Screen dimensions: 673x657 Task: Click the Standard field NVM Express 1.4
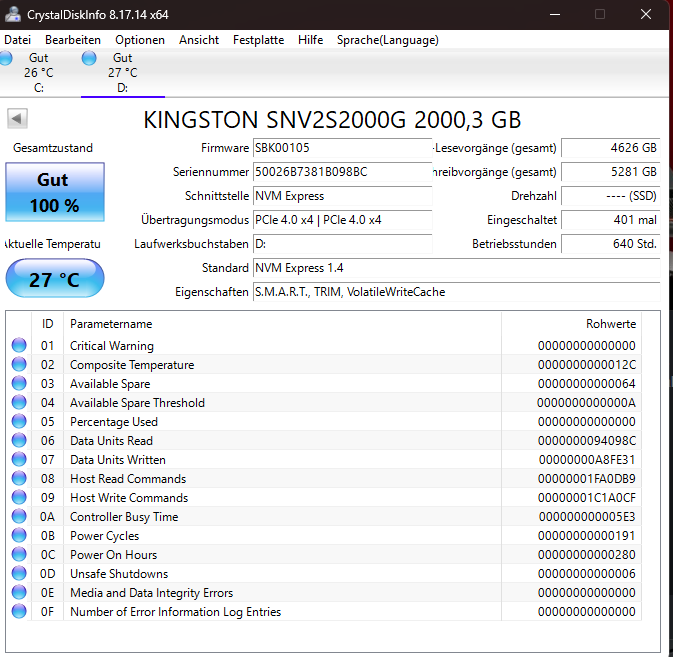tap(457, 268)
